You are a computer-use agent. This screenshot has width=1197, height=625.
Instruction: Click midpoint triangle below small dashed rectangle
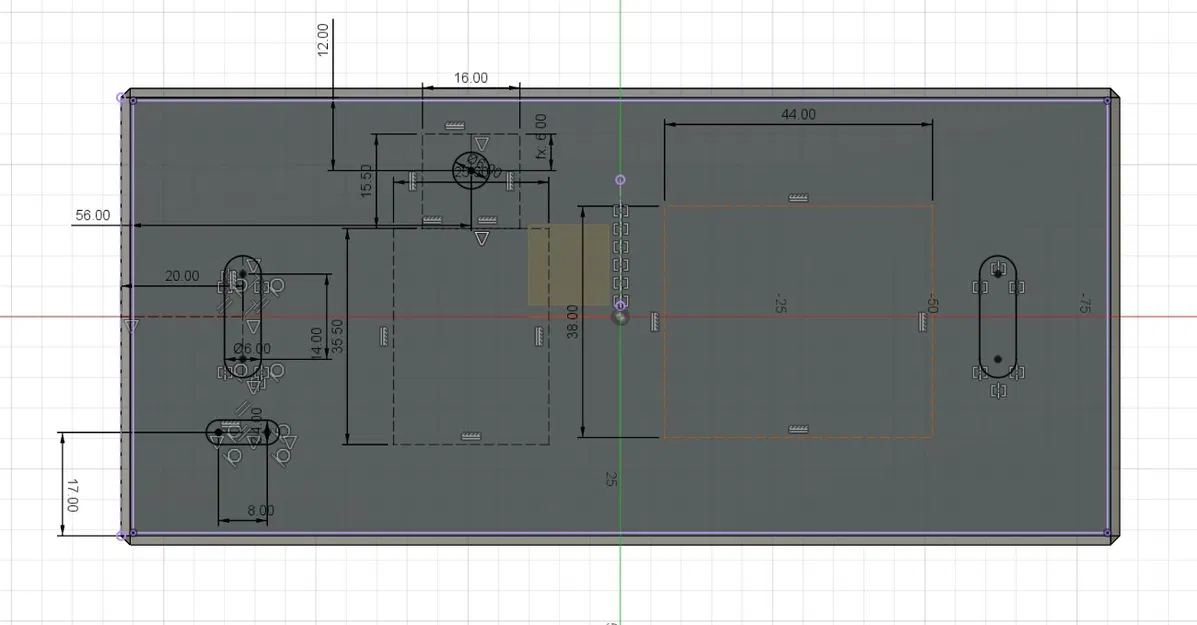point(482,239)
